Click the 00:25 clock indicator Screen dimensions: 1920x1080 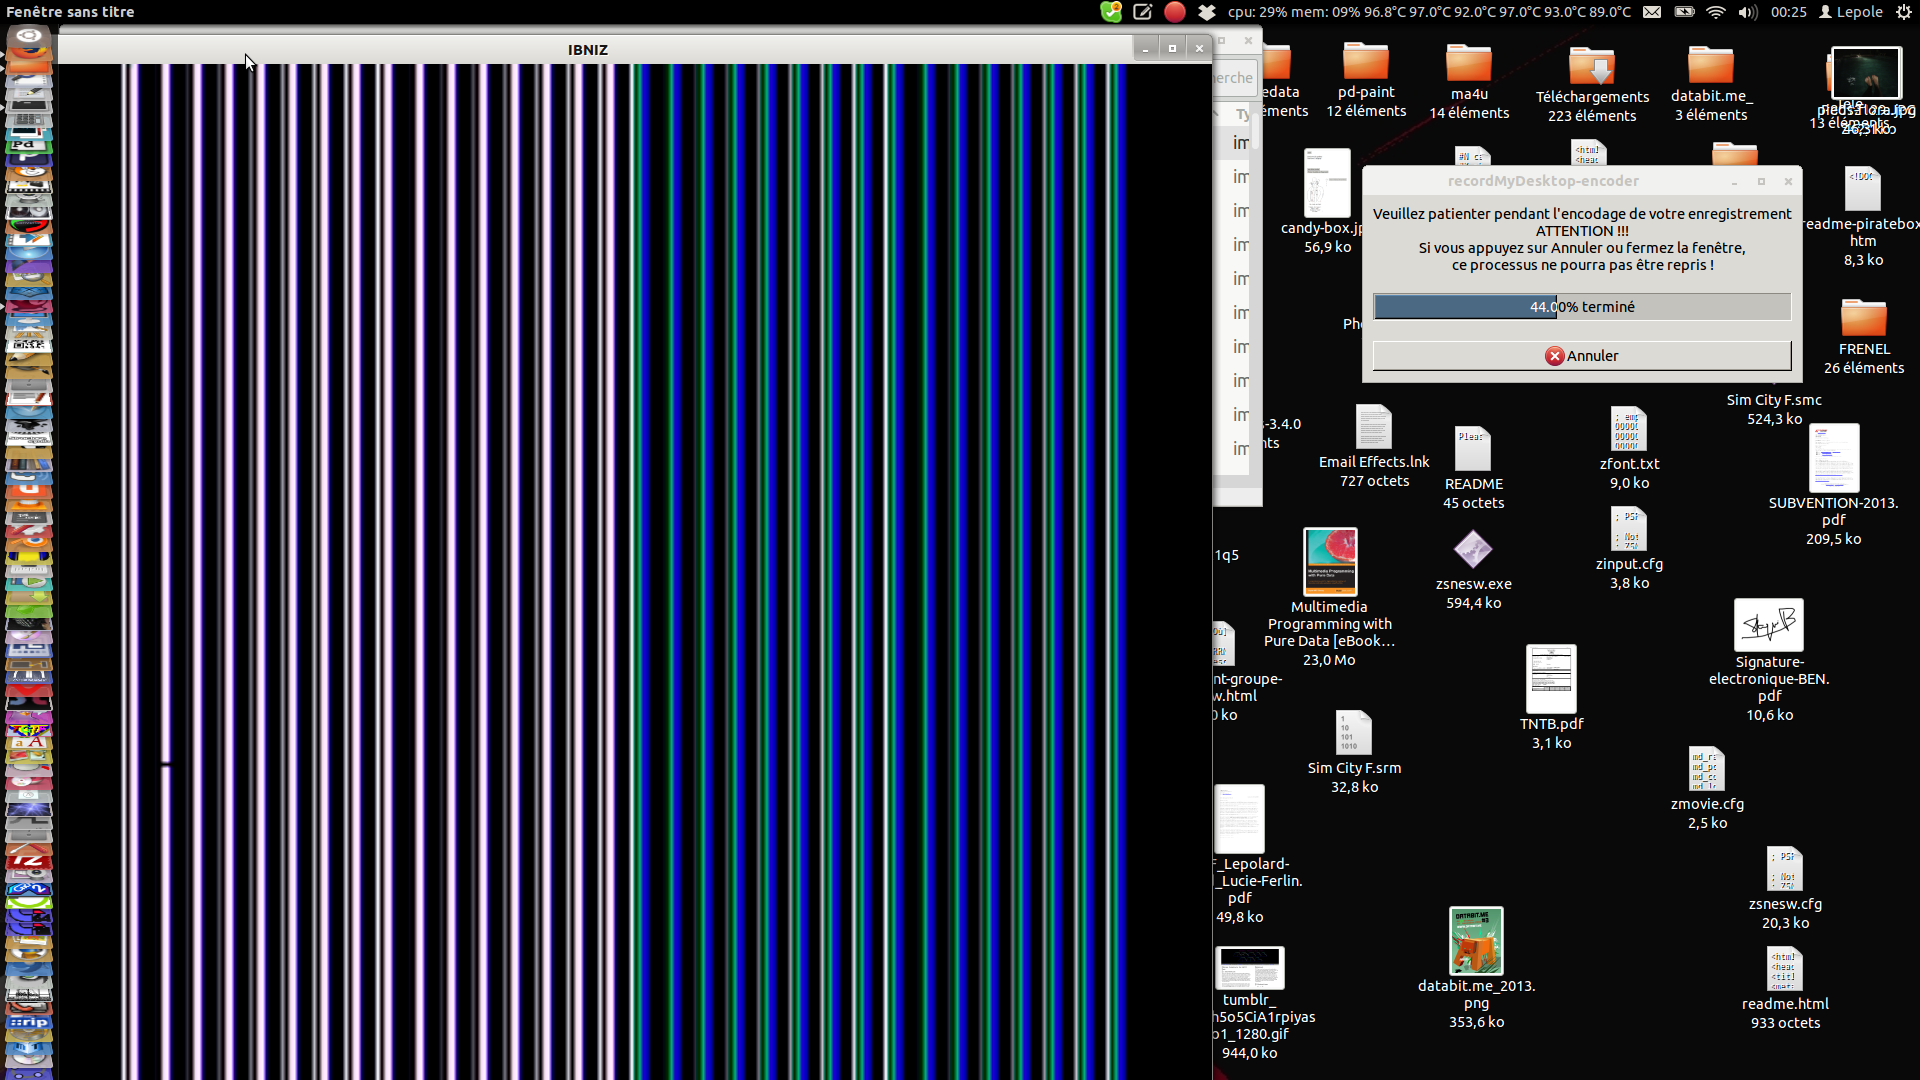click(1788, 12)
